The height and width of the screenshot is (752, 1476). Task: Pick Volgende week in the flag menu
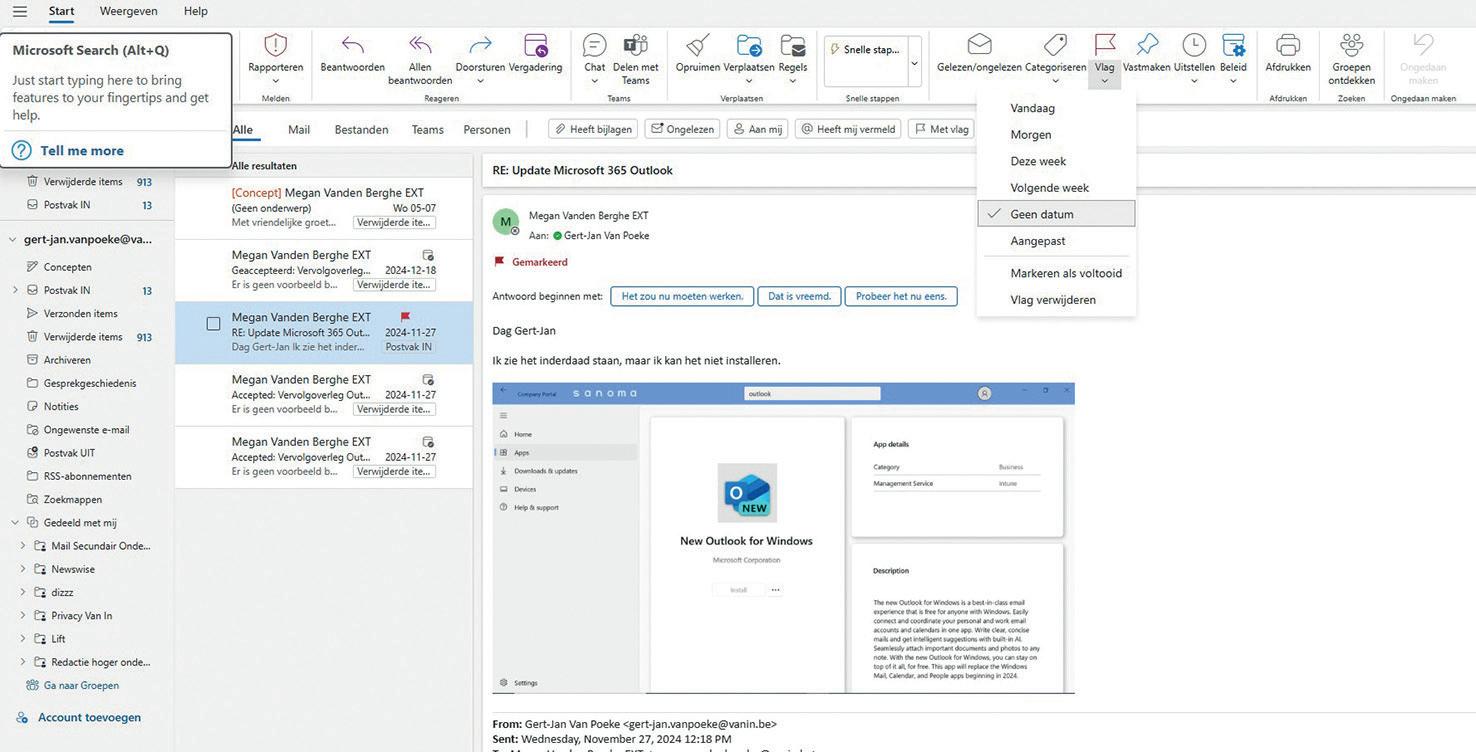coord(1056,188)
